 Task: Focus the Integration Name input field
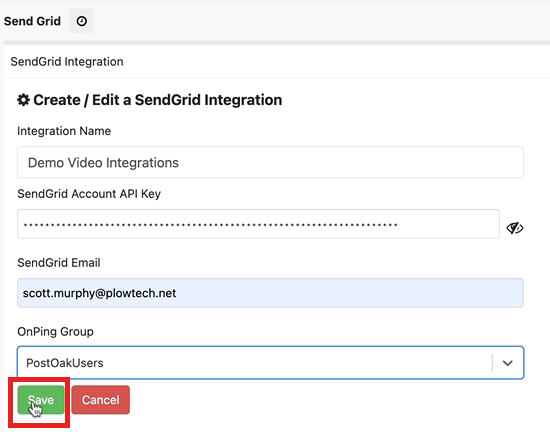click(270, 162)
